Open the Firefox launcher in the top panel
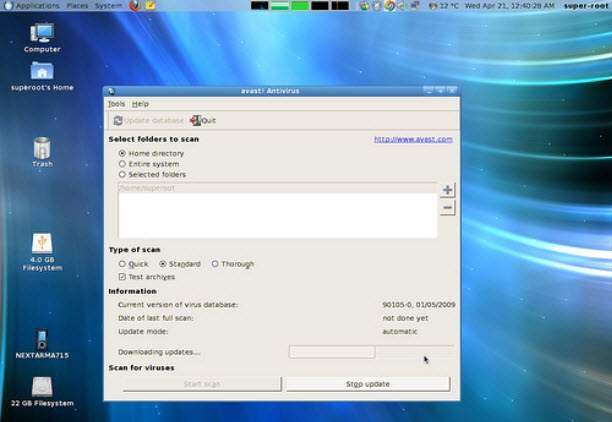This screenshot has width=612, height=422. tap(135, 5)
